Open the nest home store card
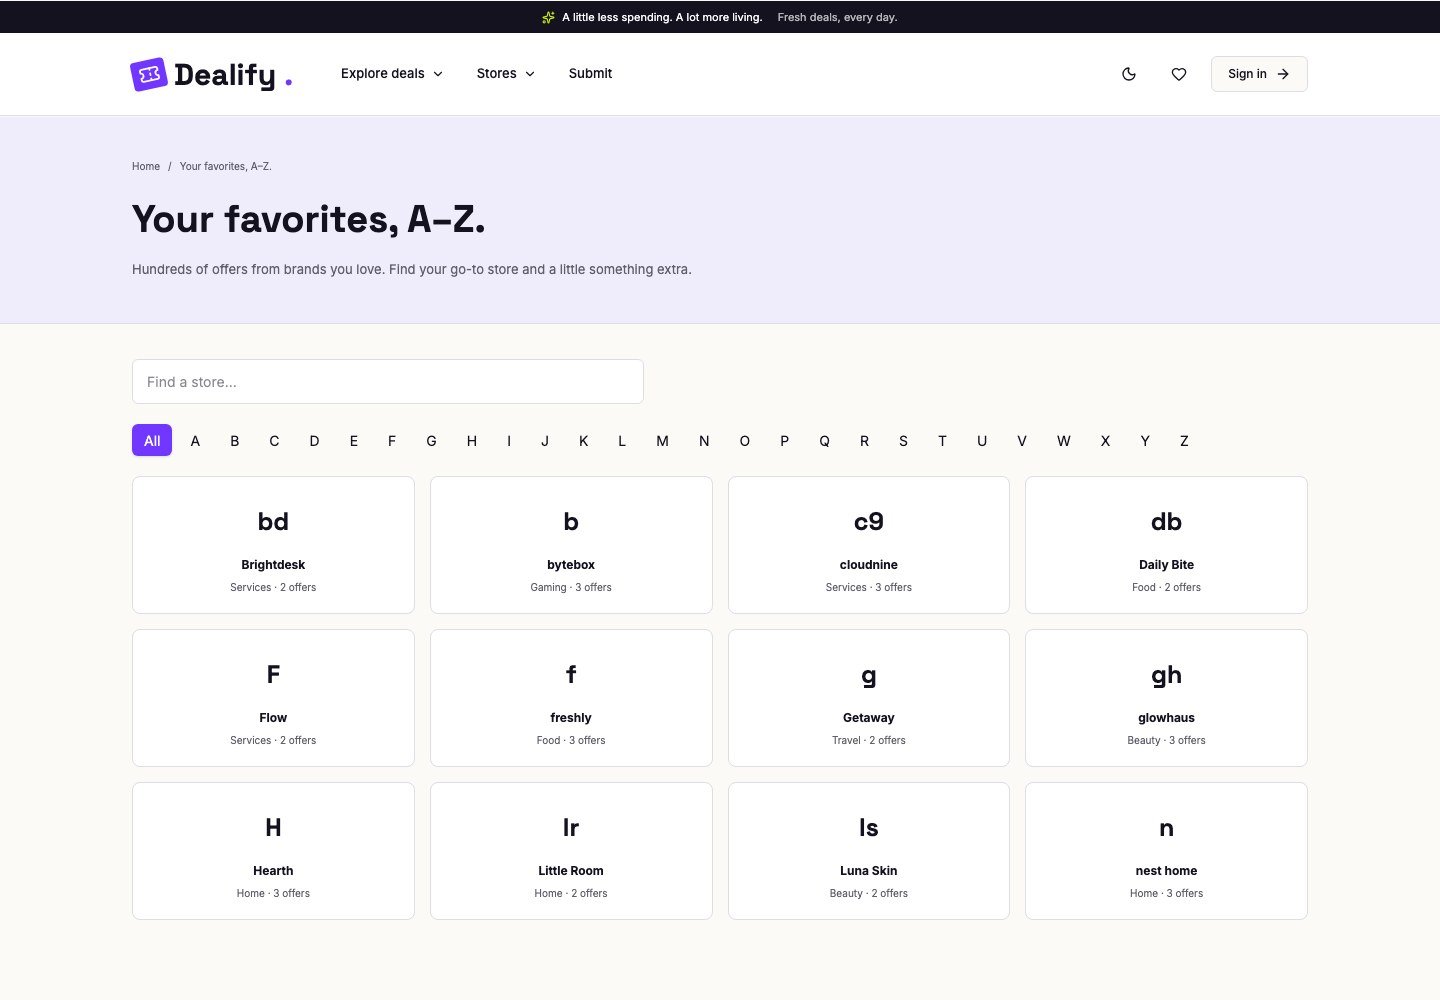The image size is (1440, 1000). tap(1166, 851)
